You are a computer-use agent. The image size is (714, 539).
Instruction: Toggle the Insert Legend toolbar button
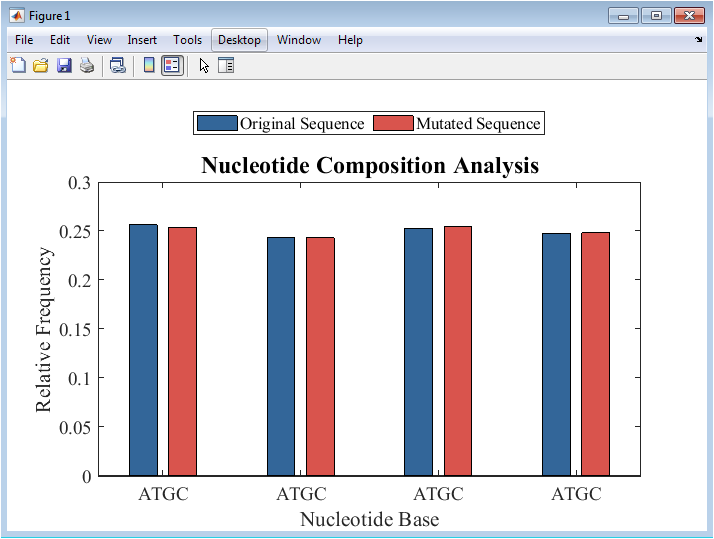[x=171, y=66]
